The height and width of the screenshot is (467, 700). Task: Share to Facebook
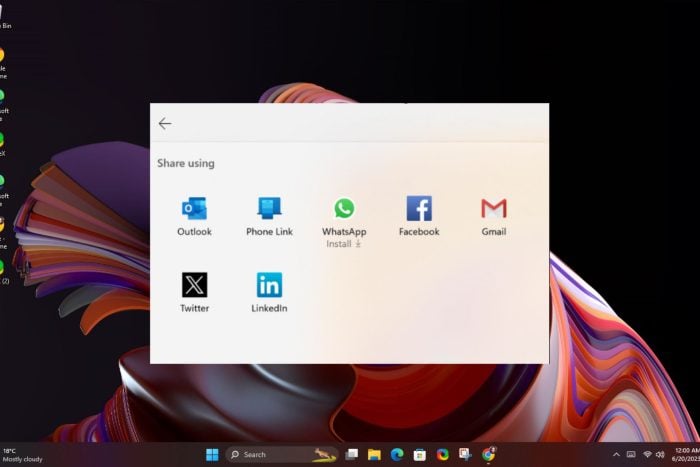(419, 216)
